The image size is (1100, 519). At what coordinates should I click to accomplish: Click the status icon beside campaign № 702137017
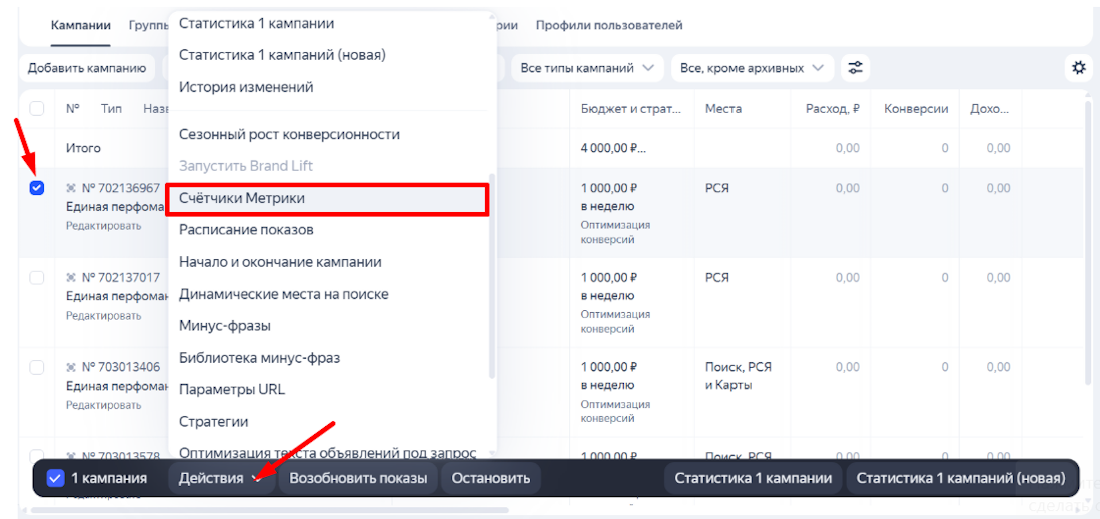pos(71,277)
